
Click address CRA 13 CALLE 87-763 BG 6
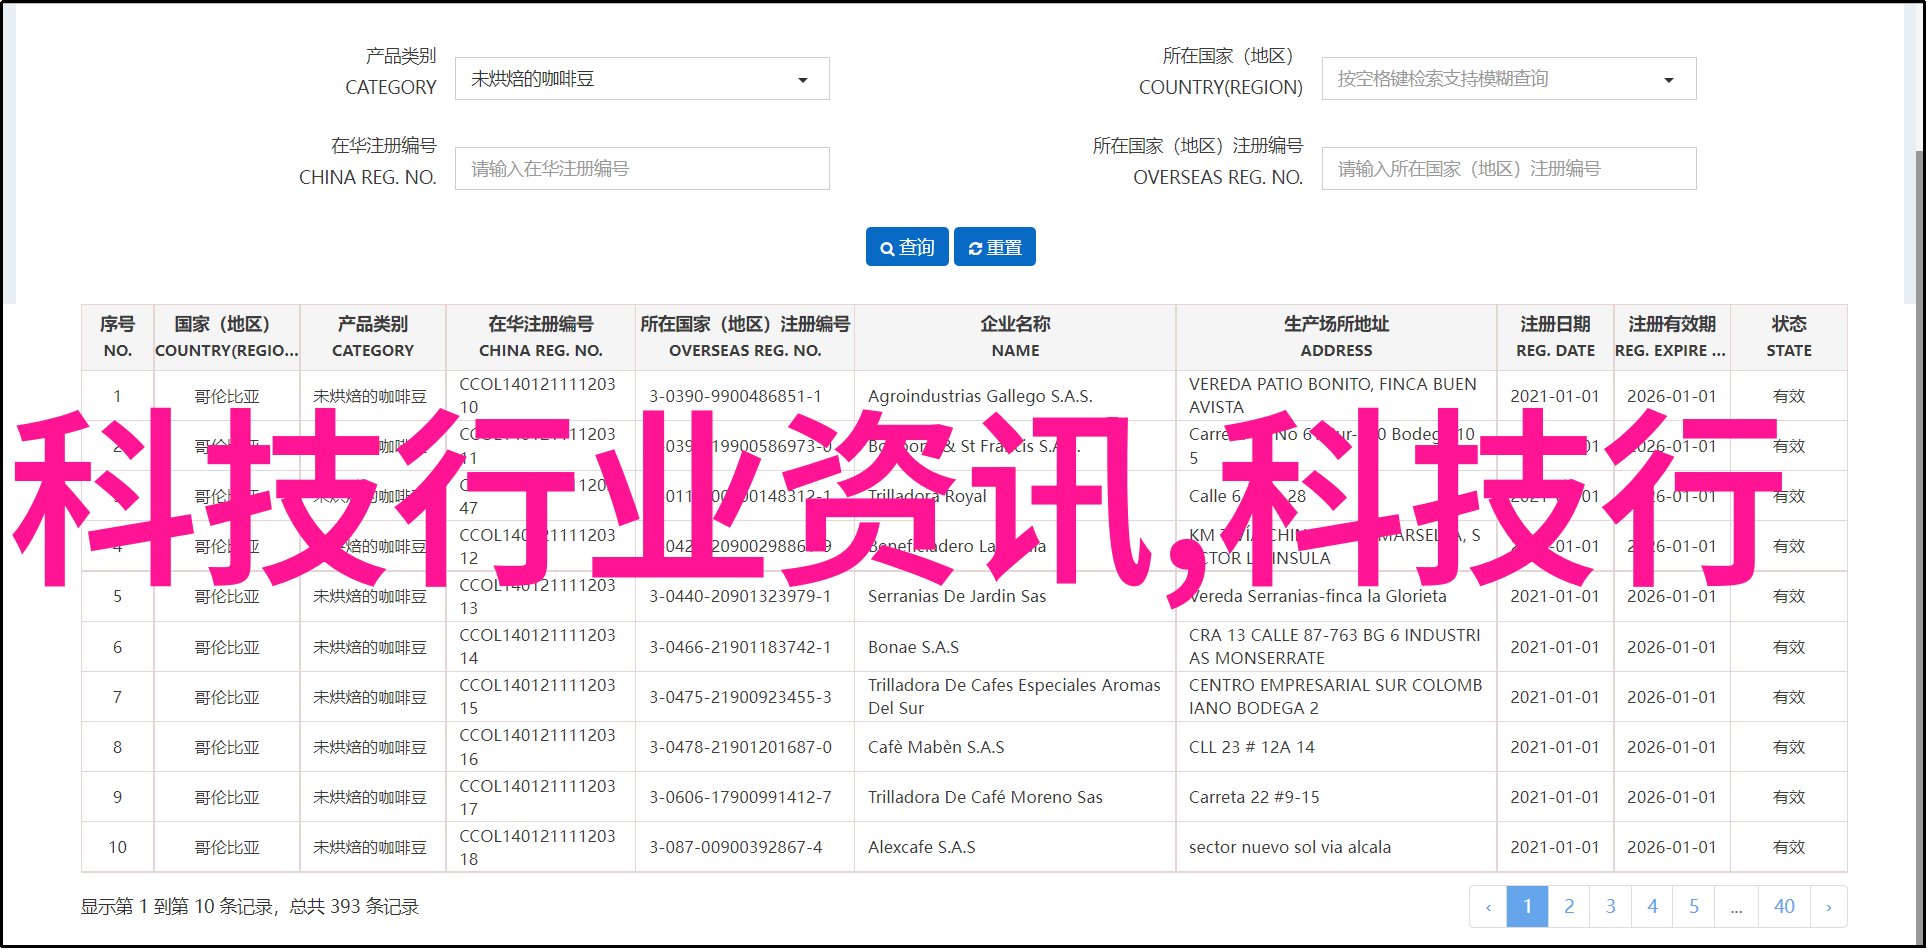tap(1334, 646)
